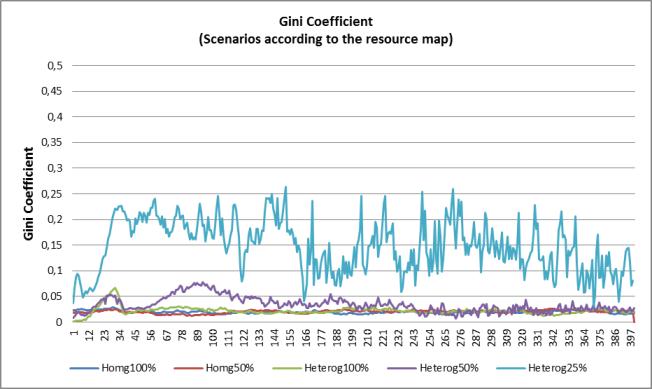The height and width of the screenshot is (389, 652).
Task: Click the blue Homg100% legend line swatch
Action: coord(84,368)
